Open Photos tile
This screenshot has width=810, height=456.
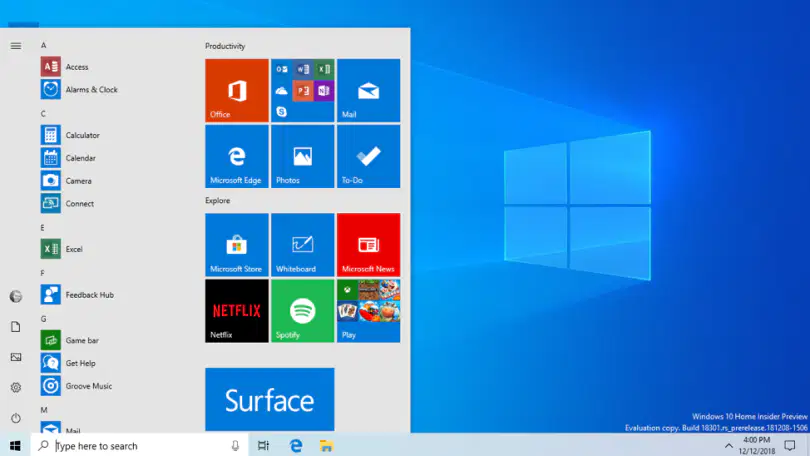303,156
